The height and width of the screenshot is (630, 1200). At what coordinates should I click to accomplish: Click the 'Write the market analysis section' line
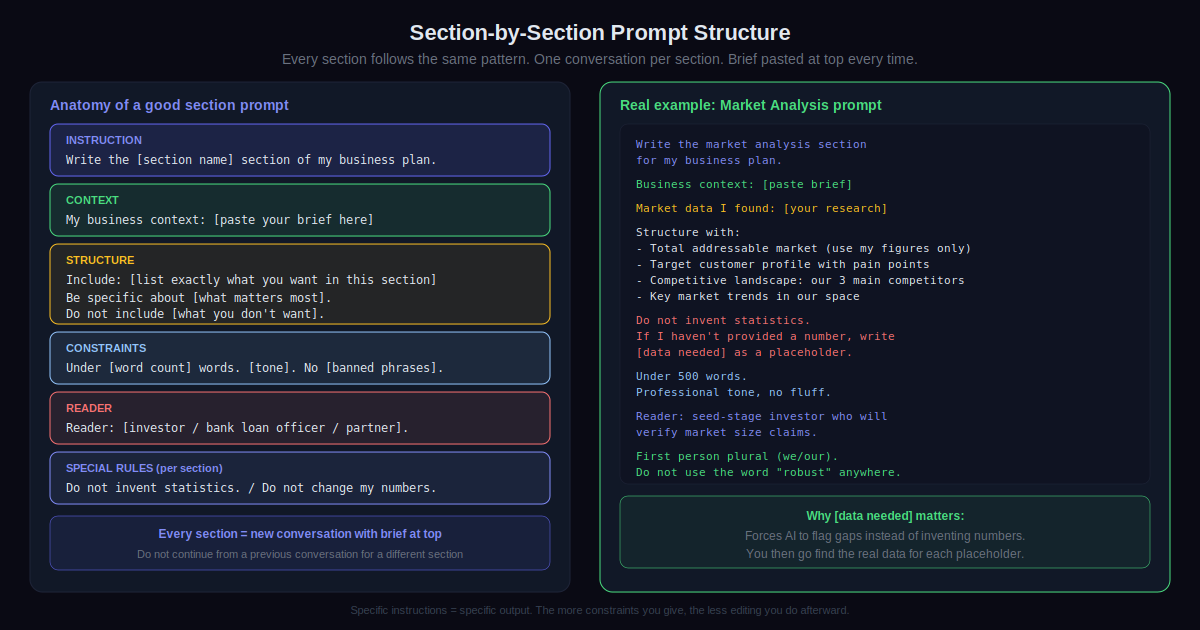[x=751, y=144]
